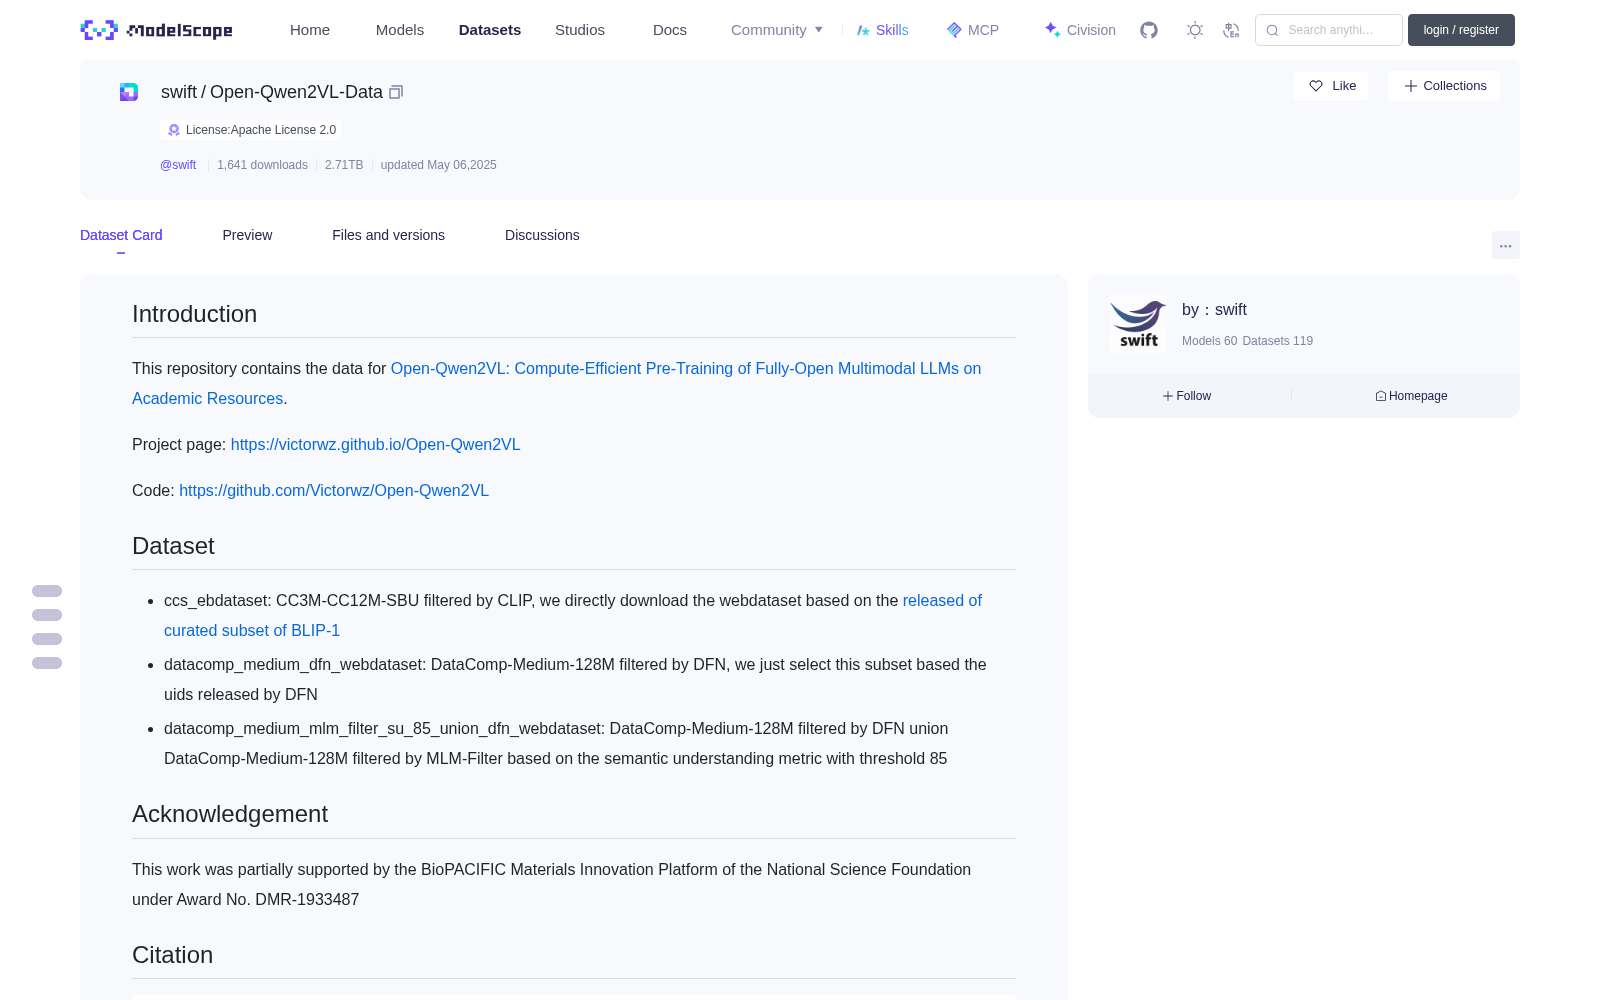
Task: Click the "updated May 06,2025" text
Action: [438, 165]
